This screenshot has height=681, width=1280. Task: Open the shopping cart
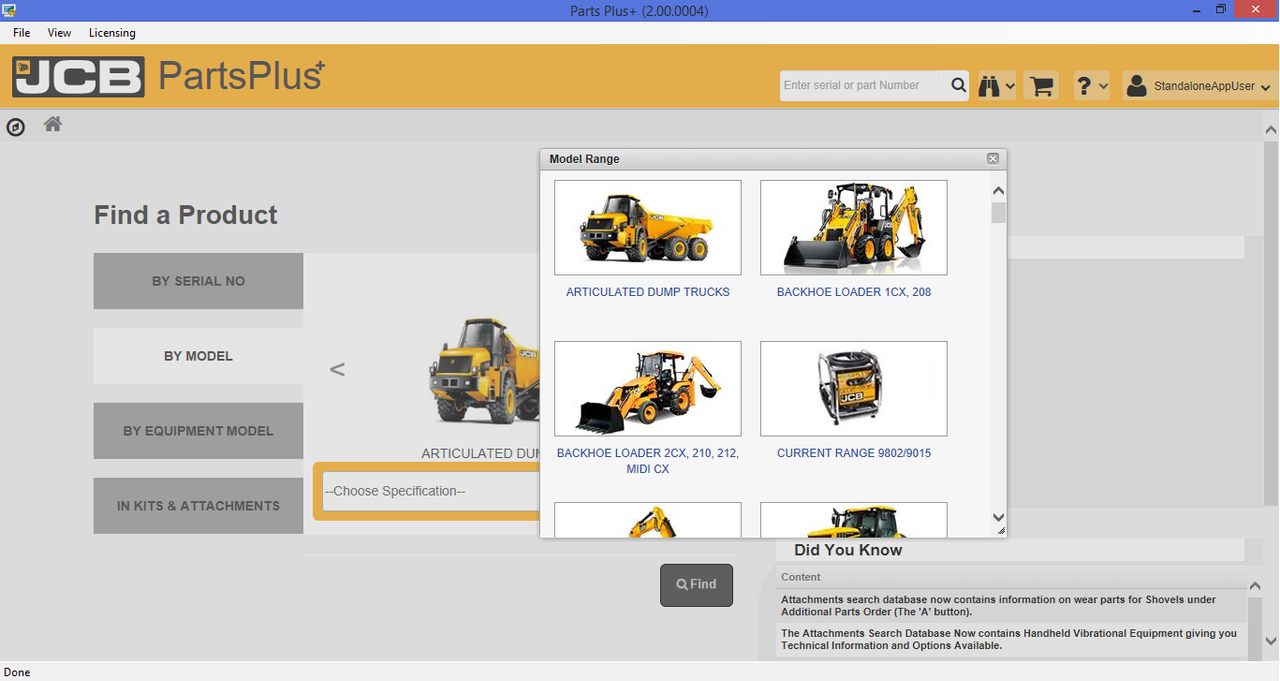pos(1042,86)
